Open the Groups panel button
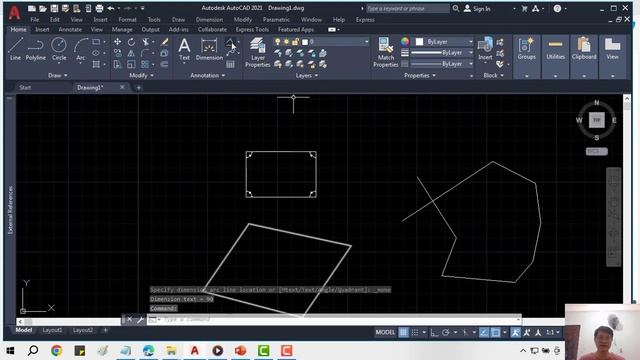The width and height of the screenshot is (640, 360). (x=527, y=49)
